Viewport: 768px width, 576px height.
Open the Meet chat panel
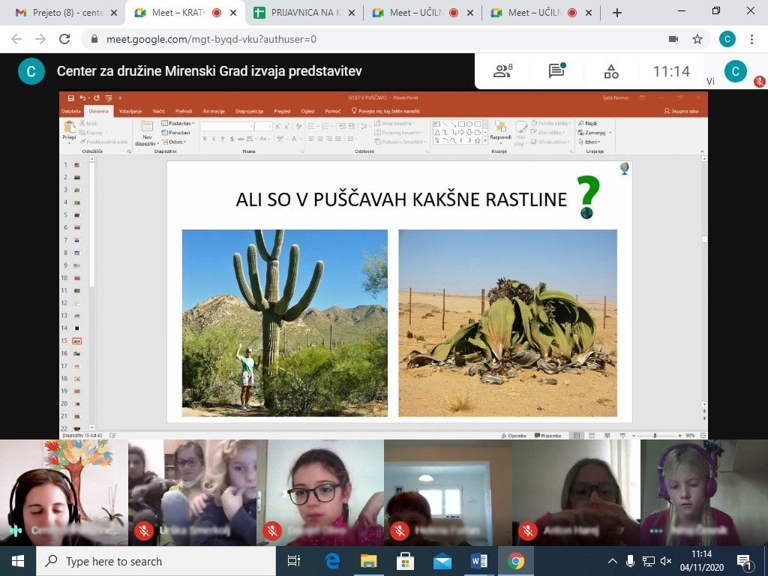[x=556, y=72]
